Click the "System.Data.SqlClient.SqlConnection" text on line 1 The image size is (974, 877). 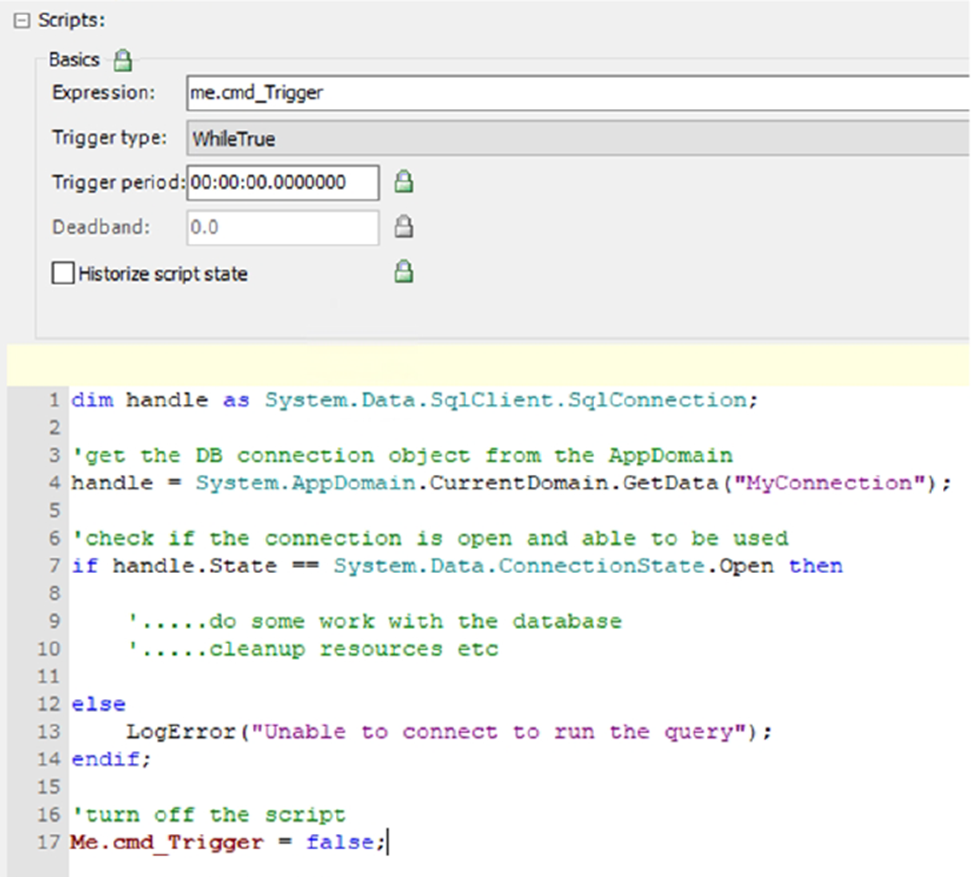point(506,400)
